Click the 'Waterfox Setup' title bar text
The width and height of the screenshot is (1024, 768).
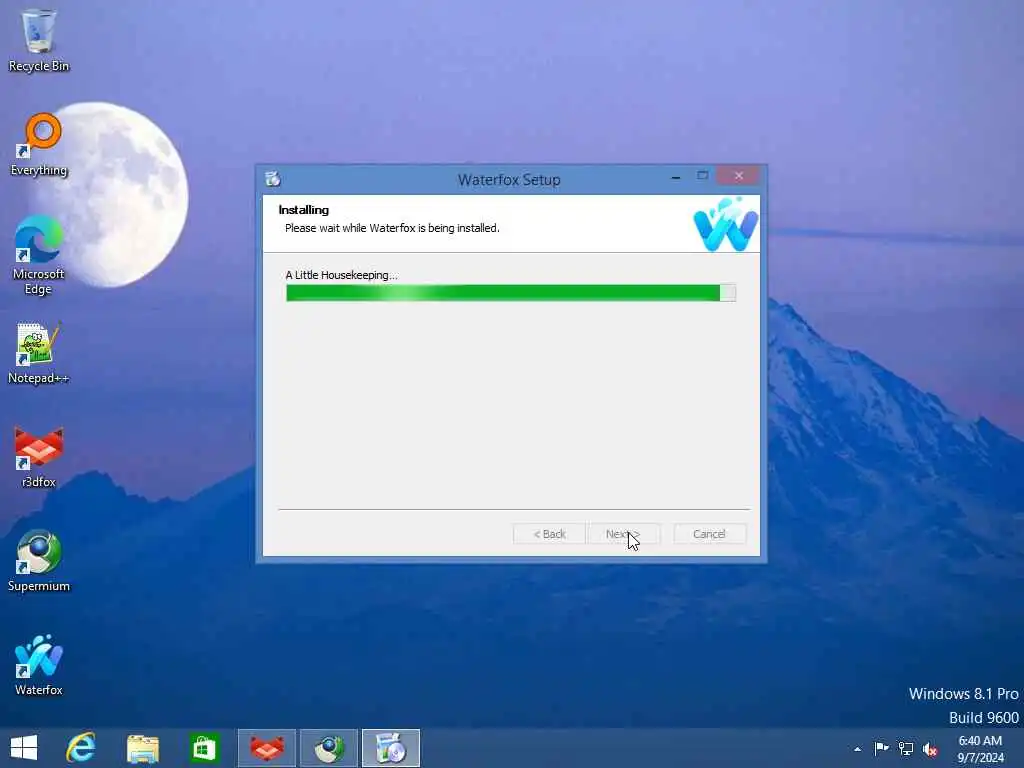coord(509,180)
